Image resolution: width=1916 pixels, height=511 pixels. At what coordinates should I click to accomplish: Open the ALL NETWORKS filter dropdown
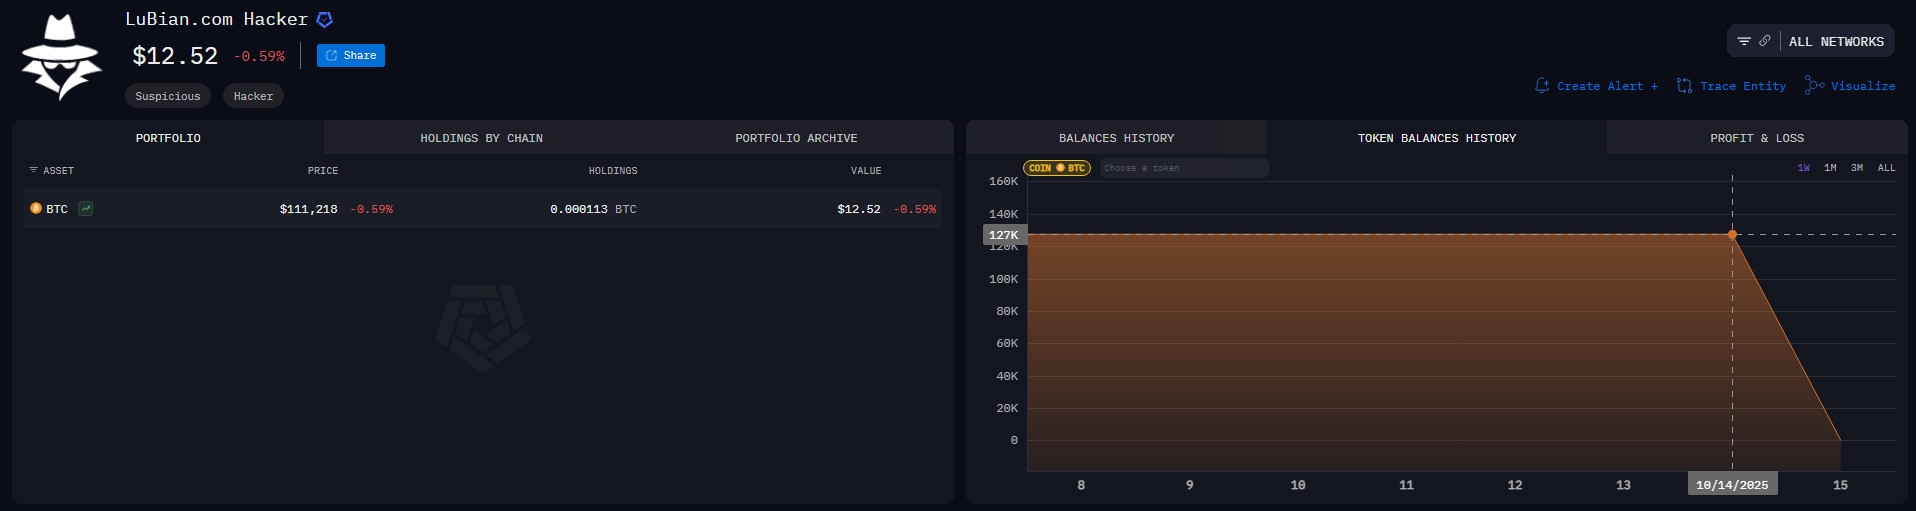[1835, 42]
